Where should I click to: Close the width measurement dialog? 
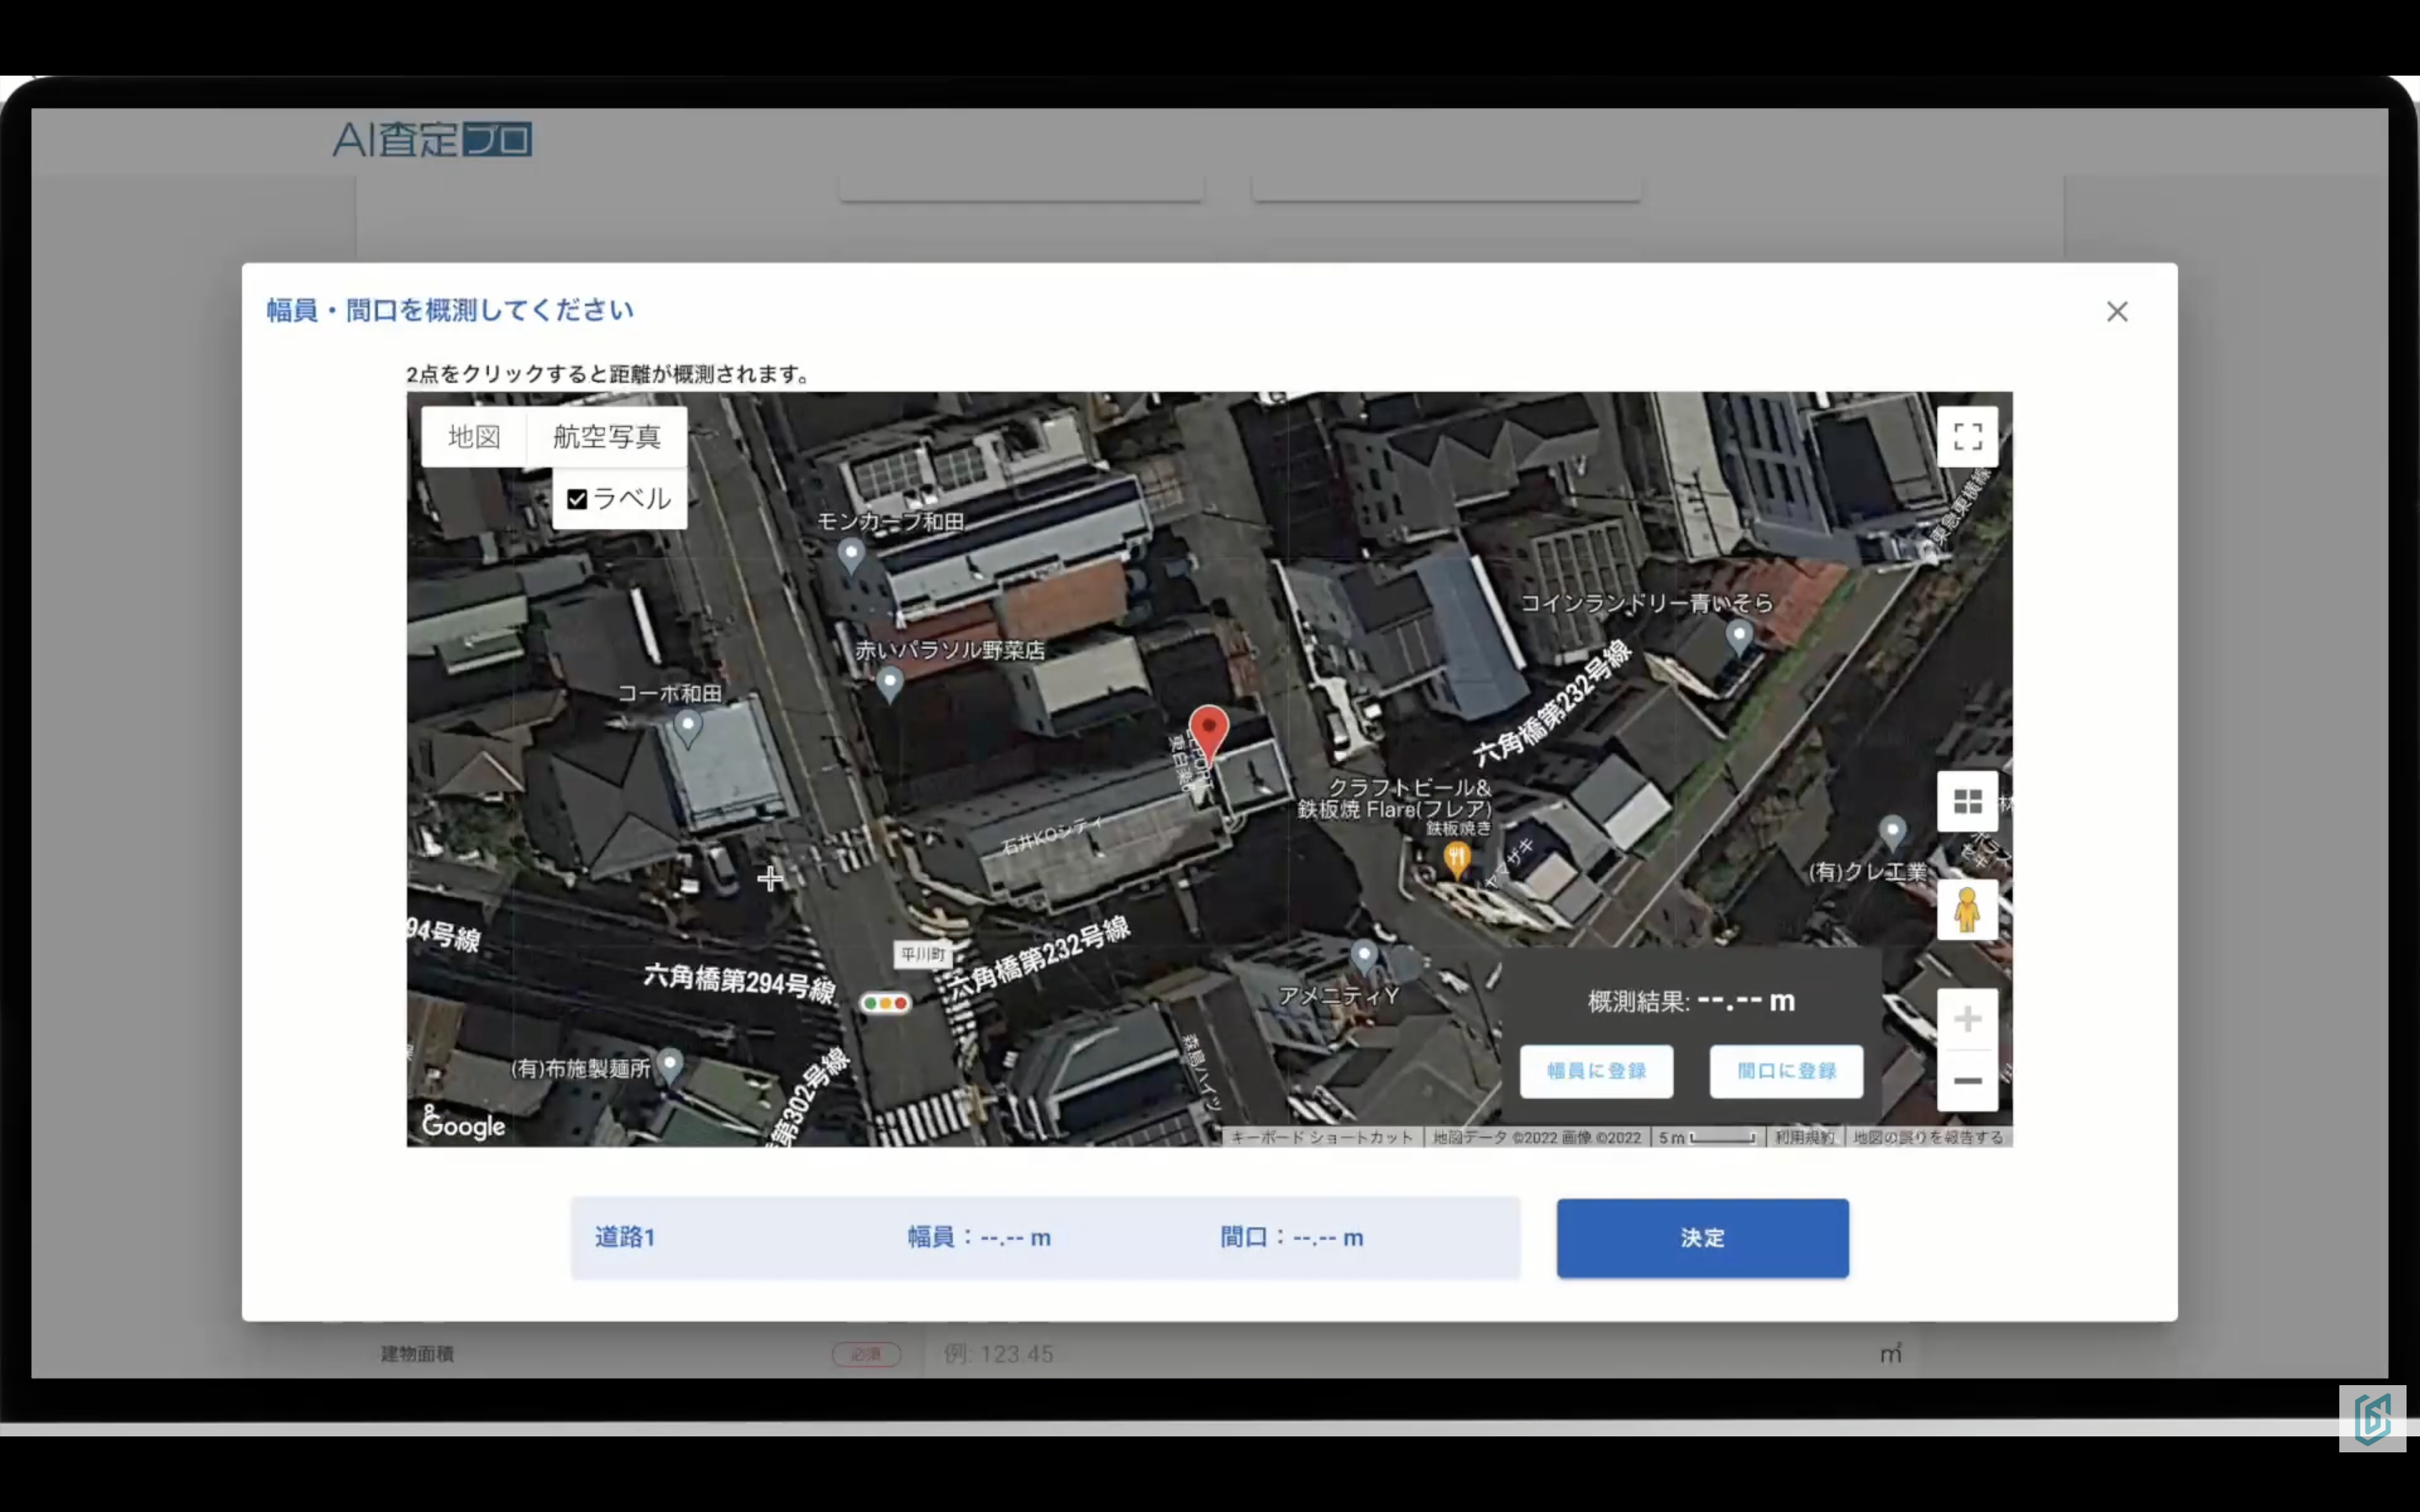pos(2116,311)
